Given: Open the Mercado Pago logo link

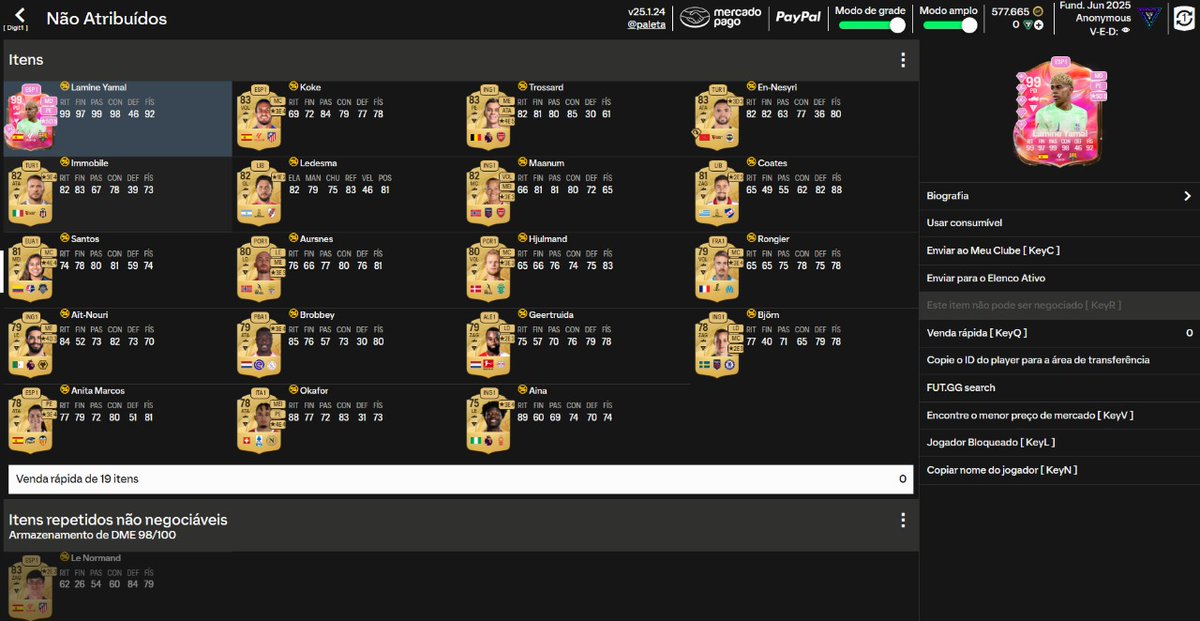Looking at the screenshot, I should 721,17.
